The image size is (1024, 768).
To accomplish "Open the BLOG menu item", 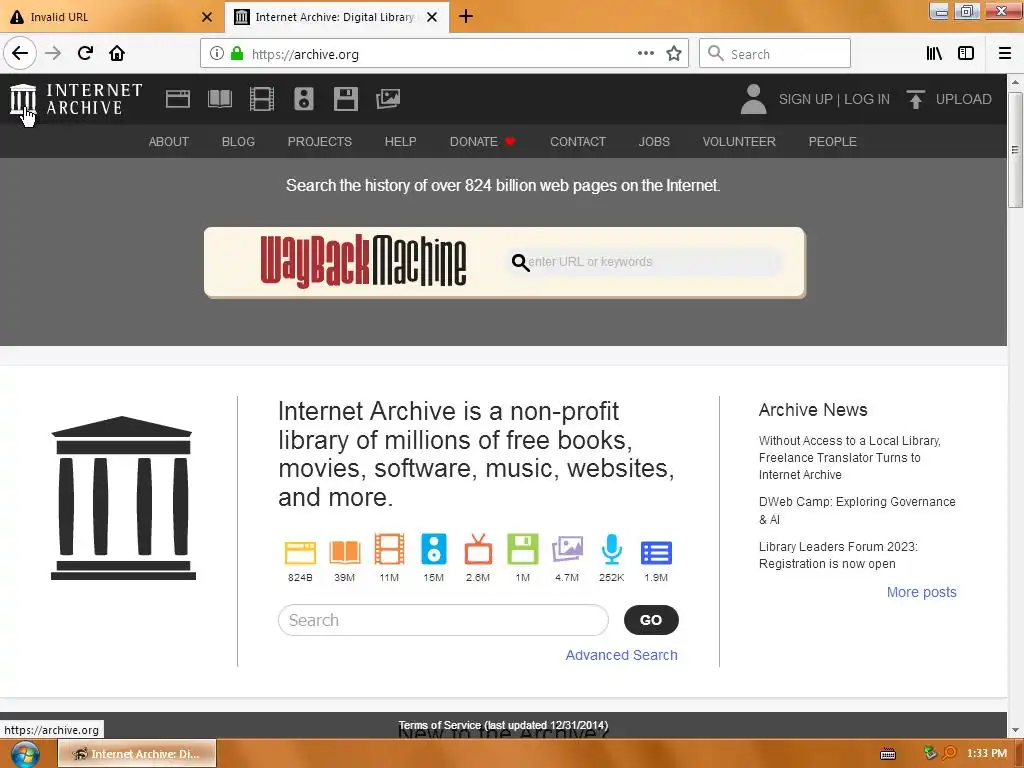I will [238, 142].
